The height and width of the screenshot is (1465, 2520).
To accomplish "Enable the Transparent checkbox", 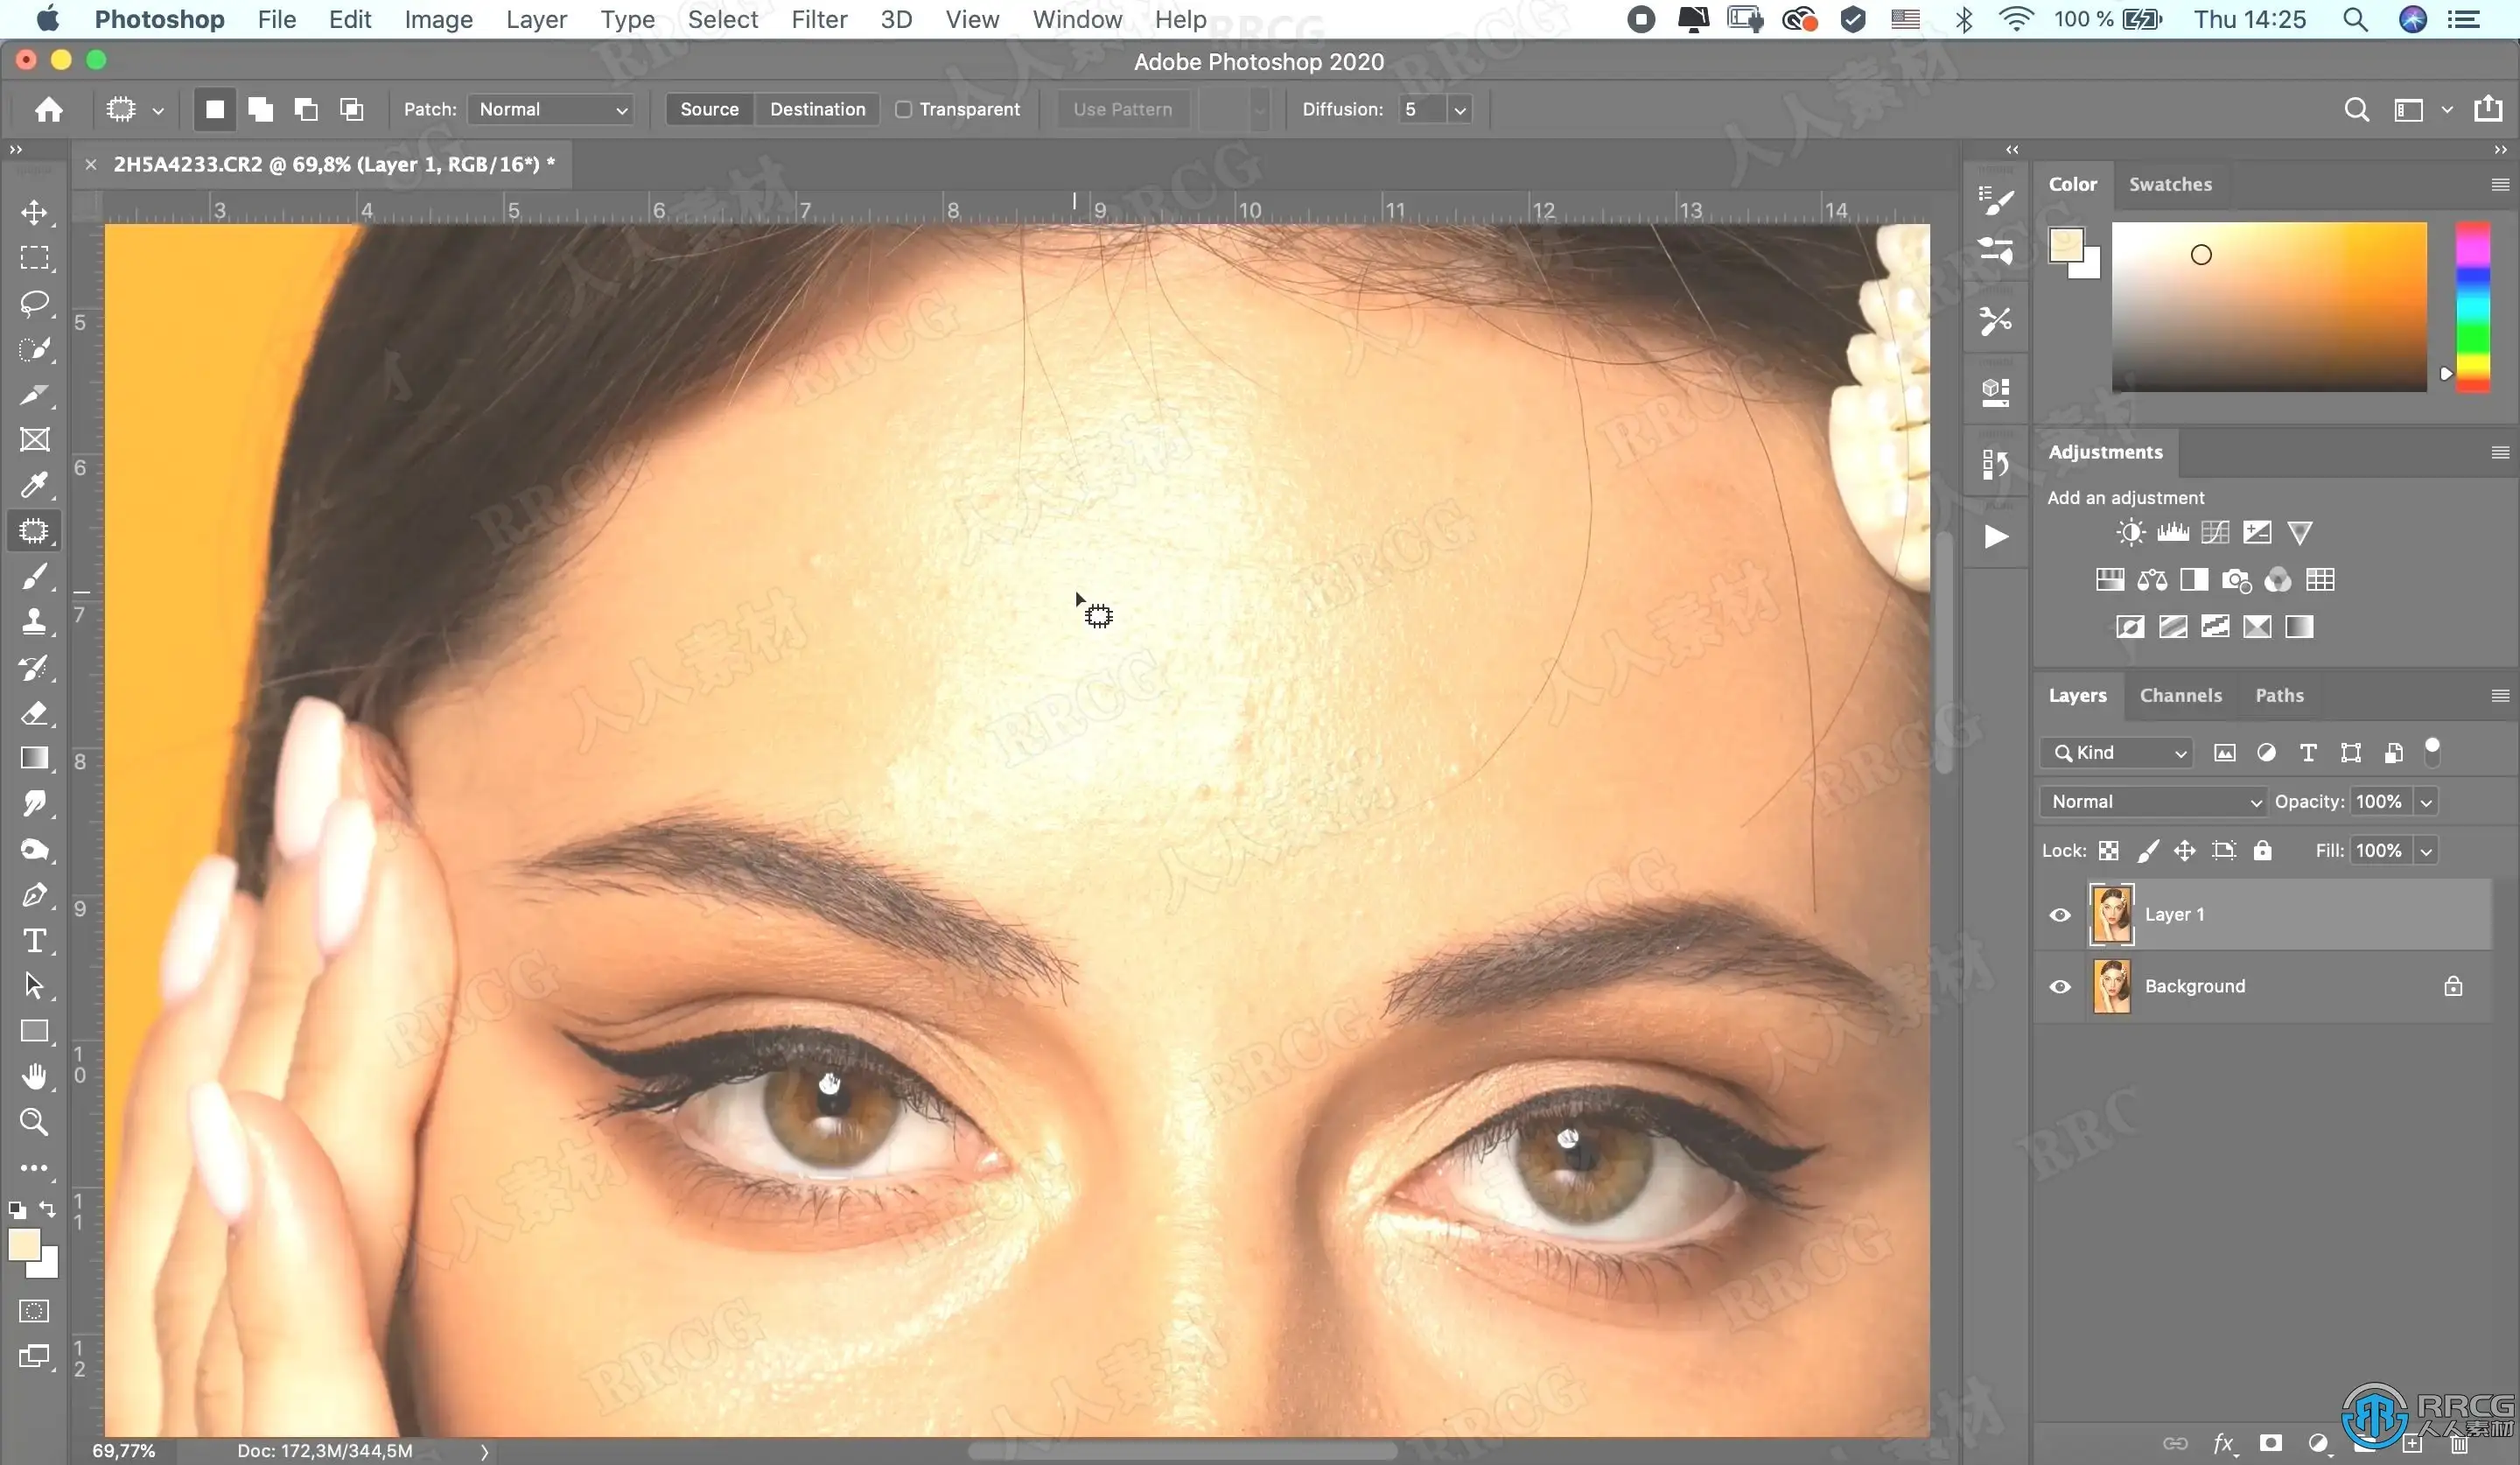I will click(903, 109).
